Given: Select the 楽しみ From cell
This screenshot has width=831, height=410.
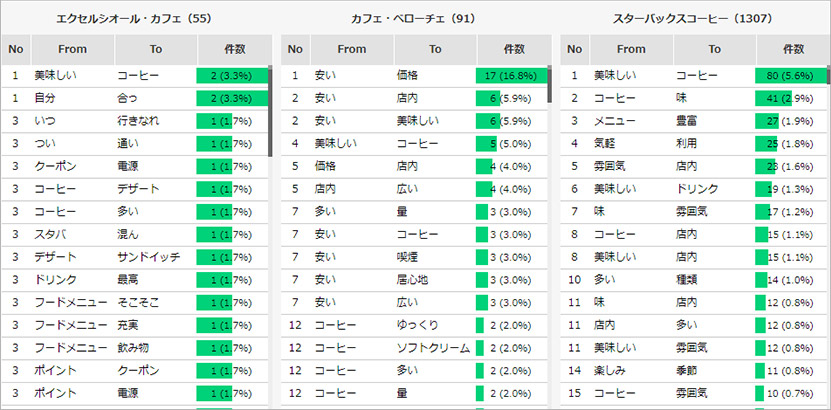Looking at the screenshot, I should [609, 371].
